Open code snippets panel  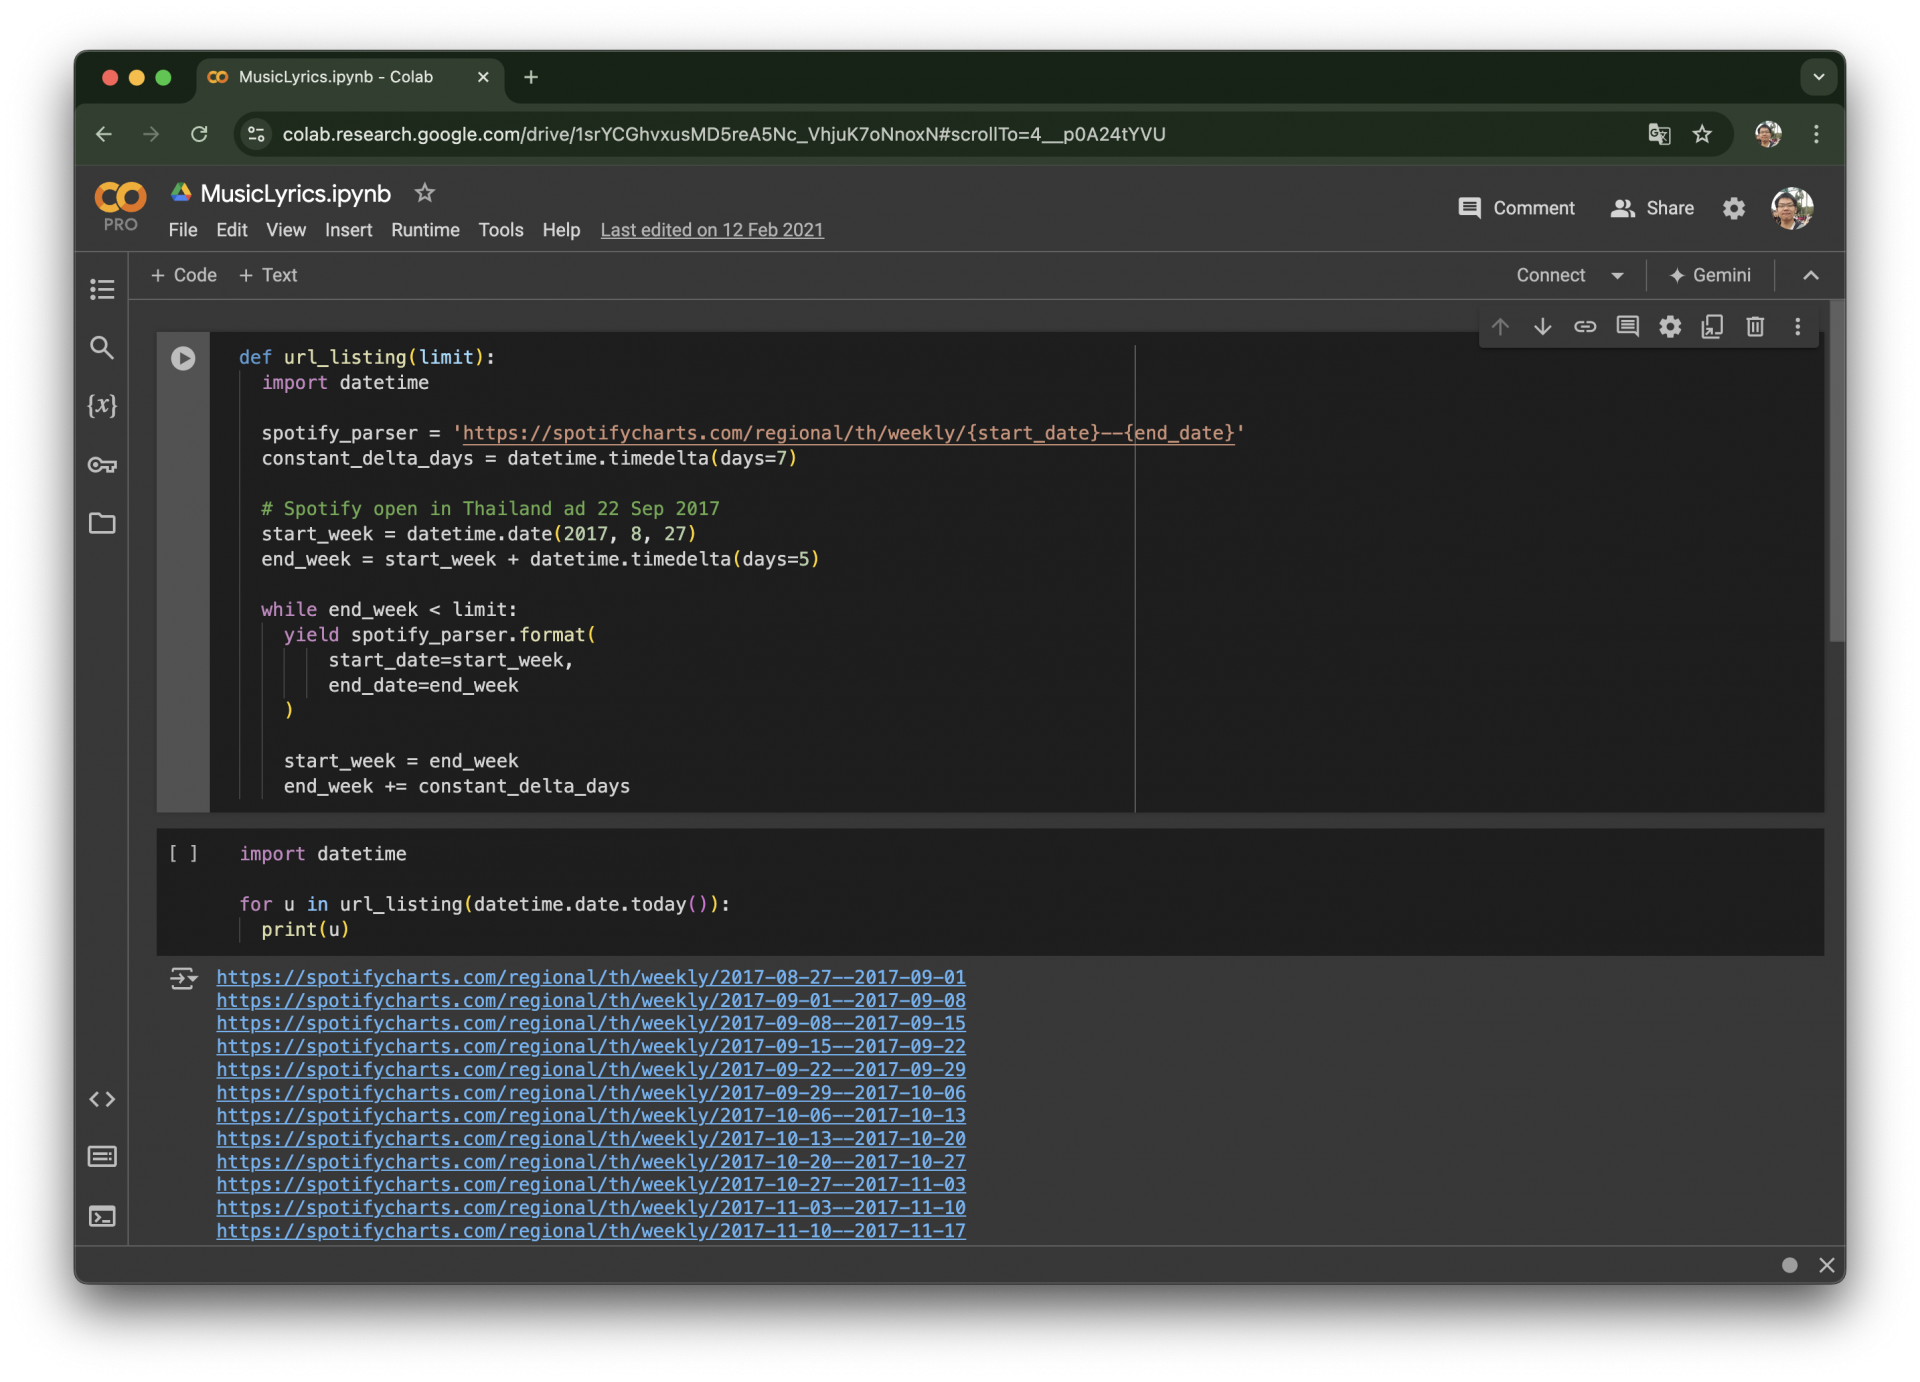point(102,1099)
